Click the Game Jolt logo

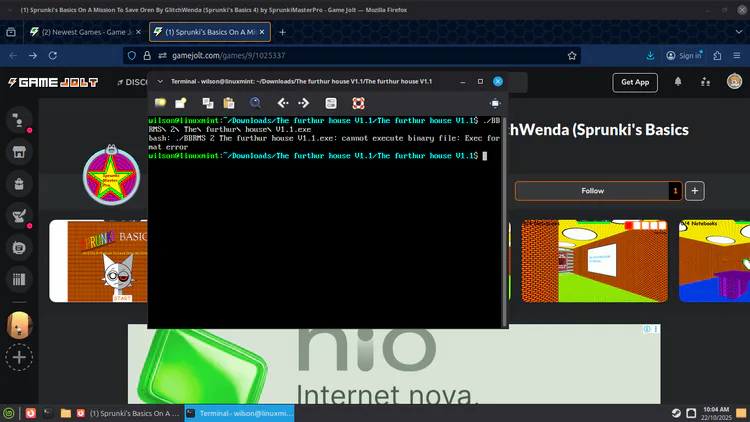[53, 82]
